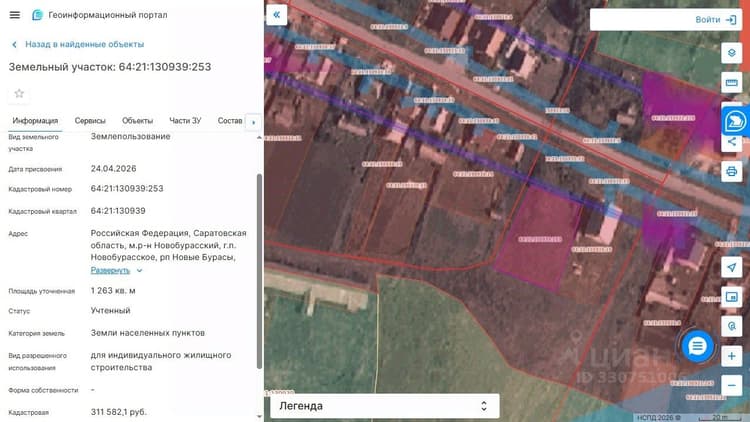The width and height of the screenshot is (750, 422).
Task: Add the land plot to favorites with the star
Action: click(x=19, y=93)
